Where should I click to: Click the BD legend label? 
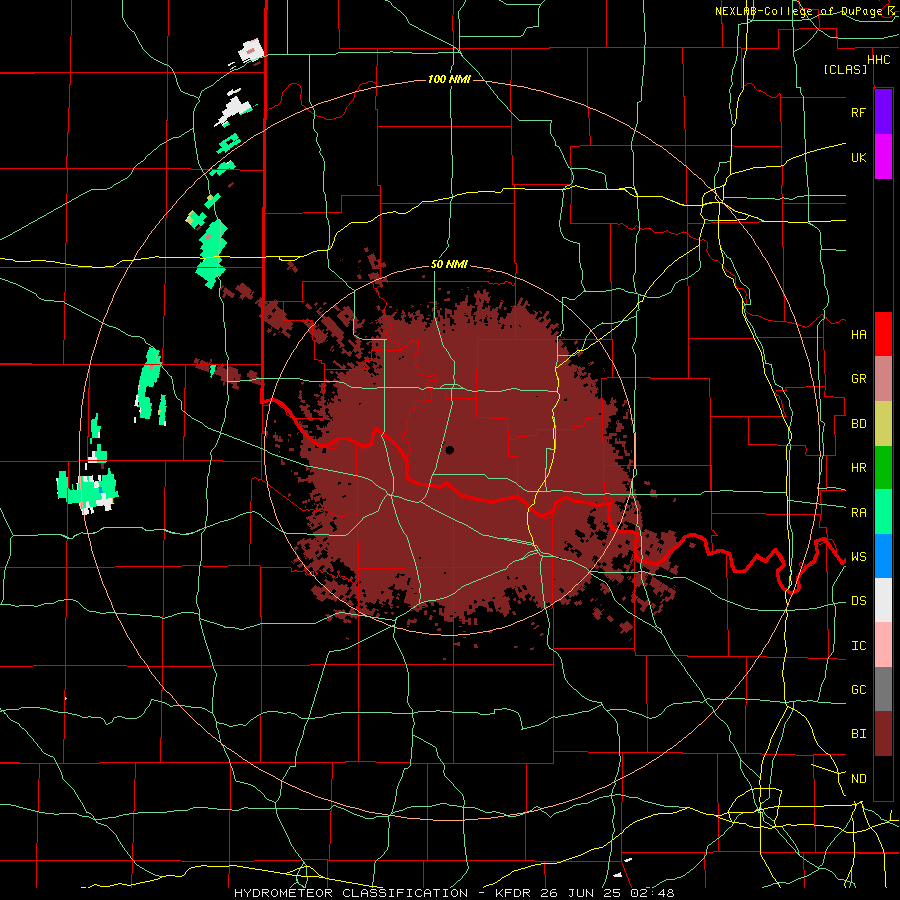point(858,424)
